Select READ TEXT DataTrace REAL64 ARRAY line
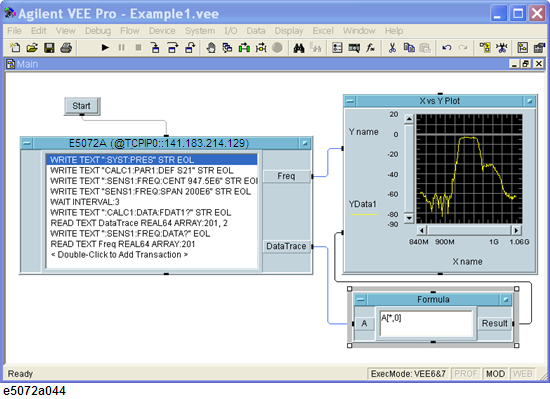 click(152, 223)
